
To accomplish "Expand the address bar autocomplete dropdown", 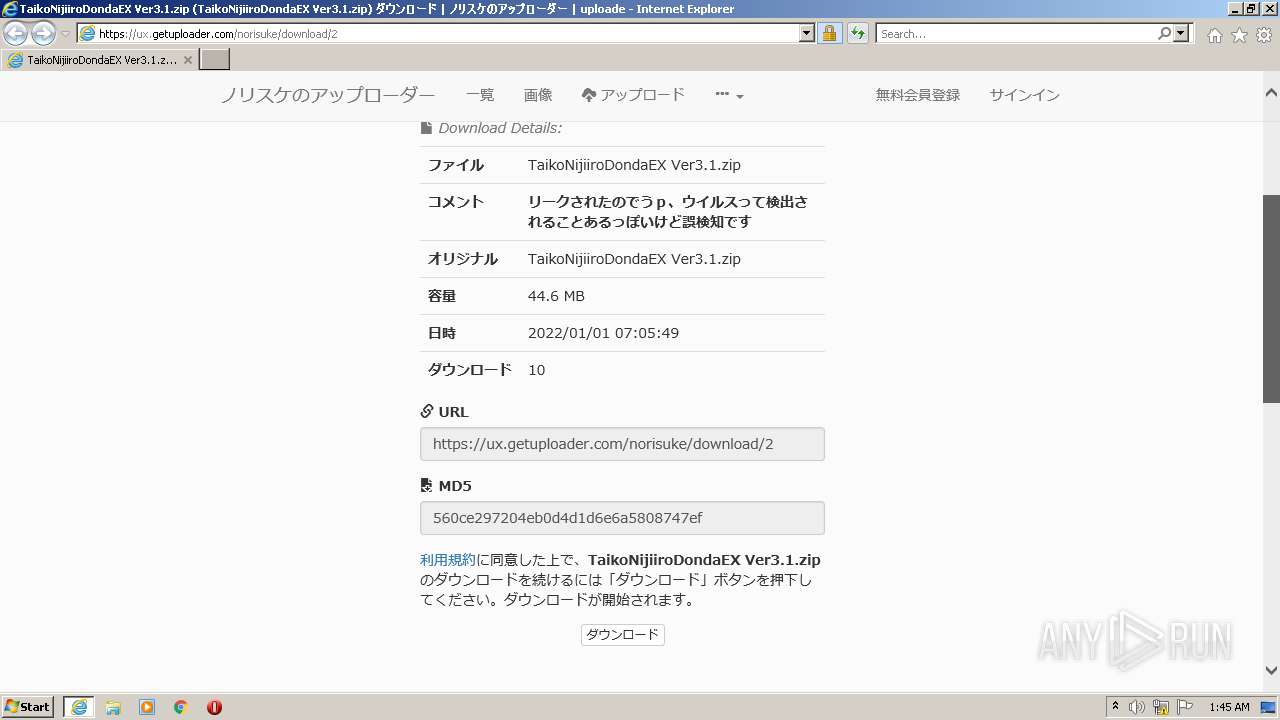I will (808, 34).
